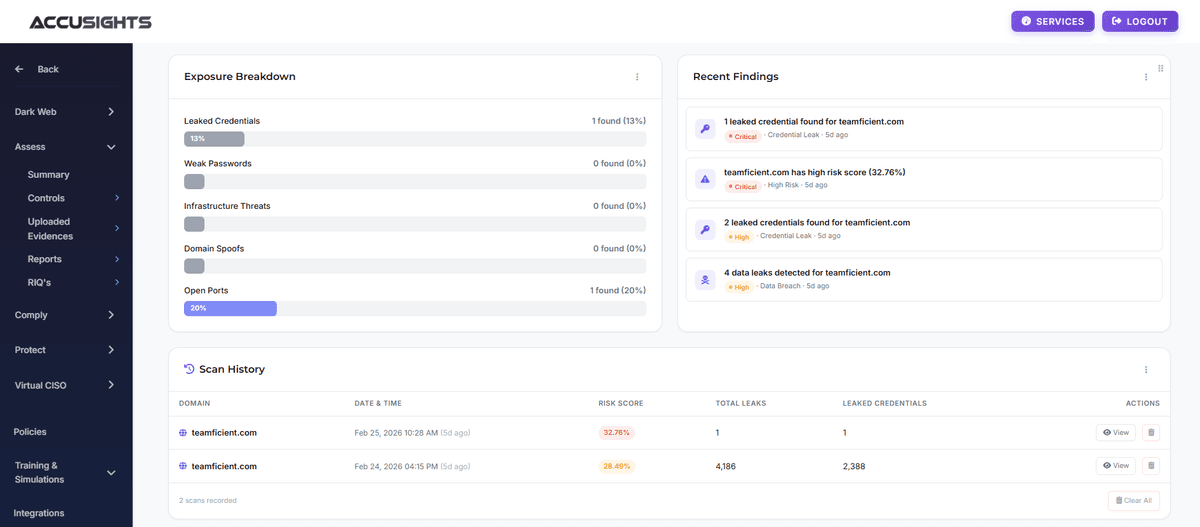Open the Exposure Breakdown three-dot menu
This screenshot has height=527, width=1200.
pyautogui.click(x=637, y=77)
